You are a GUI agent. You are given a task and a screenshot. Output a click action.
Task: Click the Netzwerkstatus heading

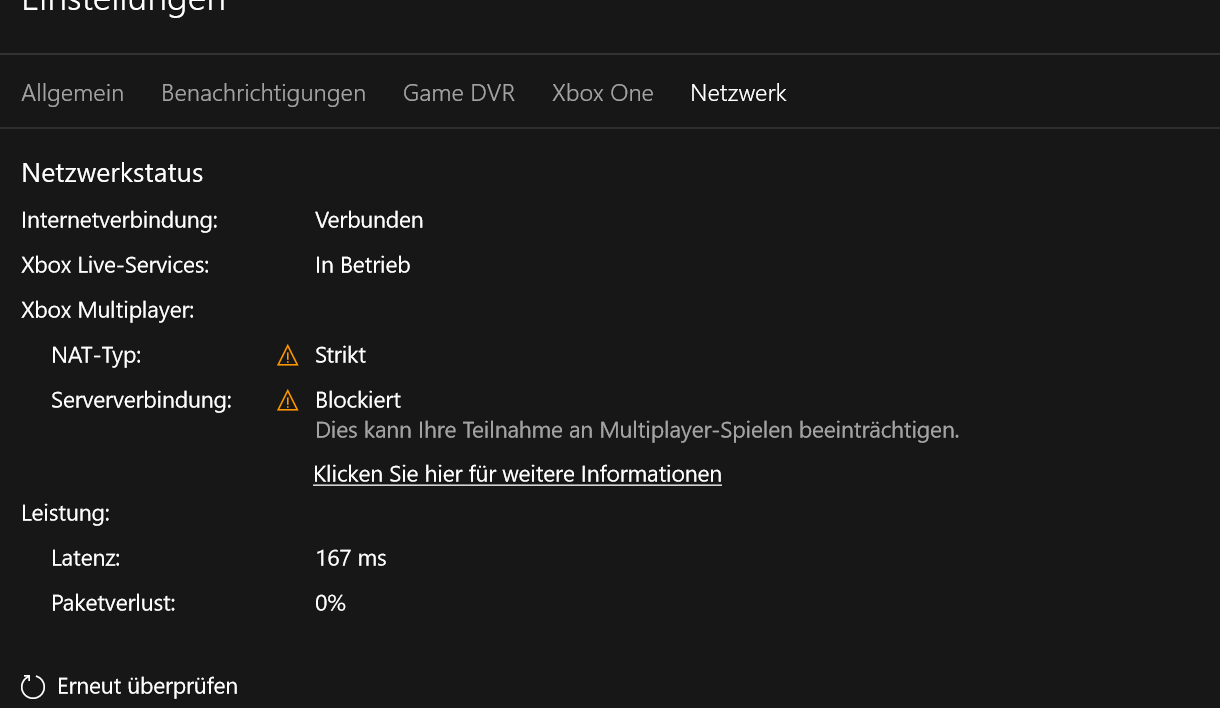(x=112, y=173)
